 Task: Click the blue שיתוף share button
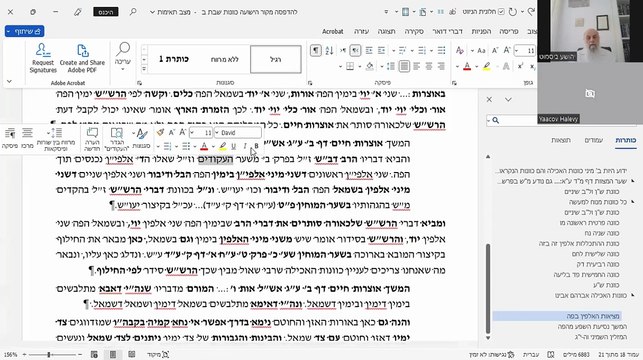tap(25, 31)
